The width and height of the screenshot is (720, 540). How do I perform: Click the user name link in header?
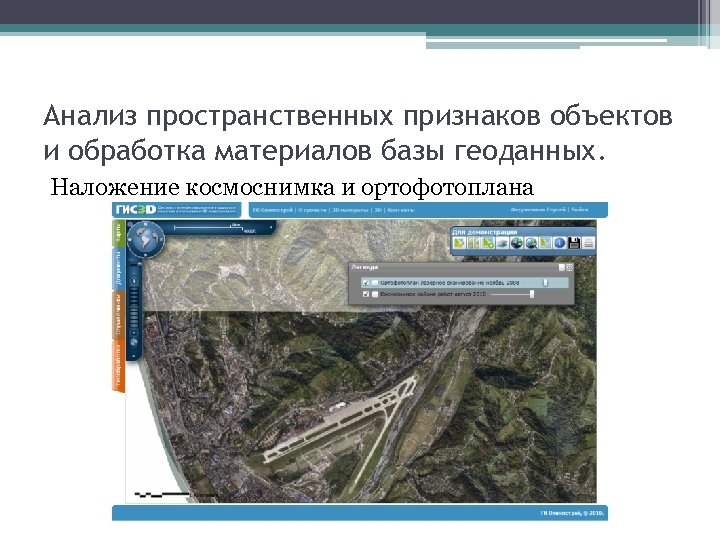[x=538, y=209]
